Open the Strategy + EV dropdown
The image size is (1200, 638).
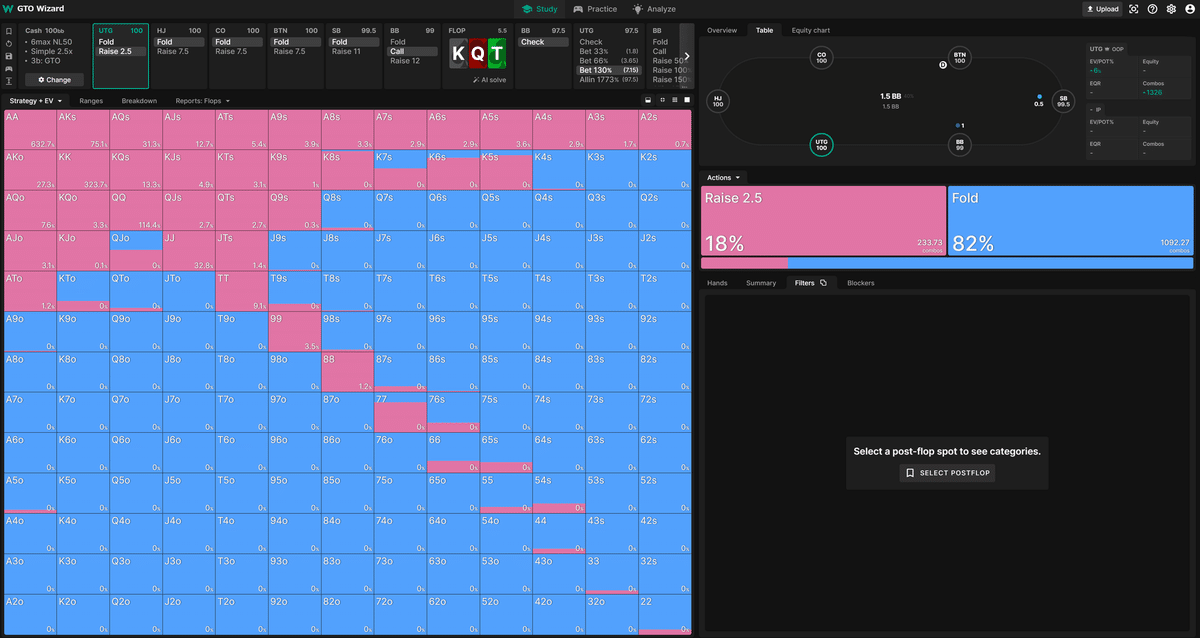pyautogui.click(x=33, y=100)
